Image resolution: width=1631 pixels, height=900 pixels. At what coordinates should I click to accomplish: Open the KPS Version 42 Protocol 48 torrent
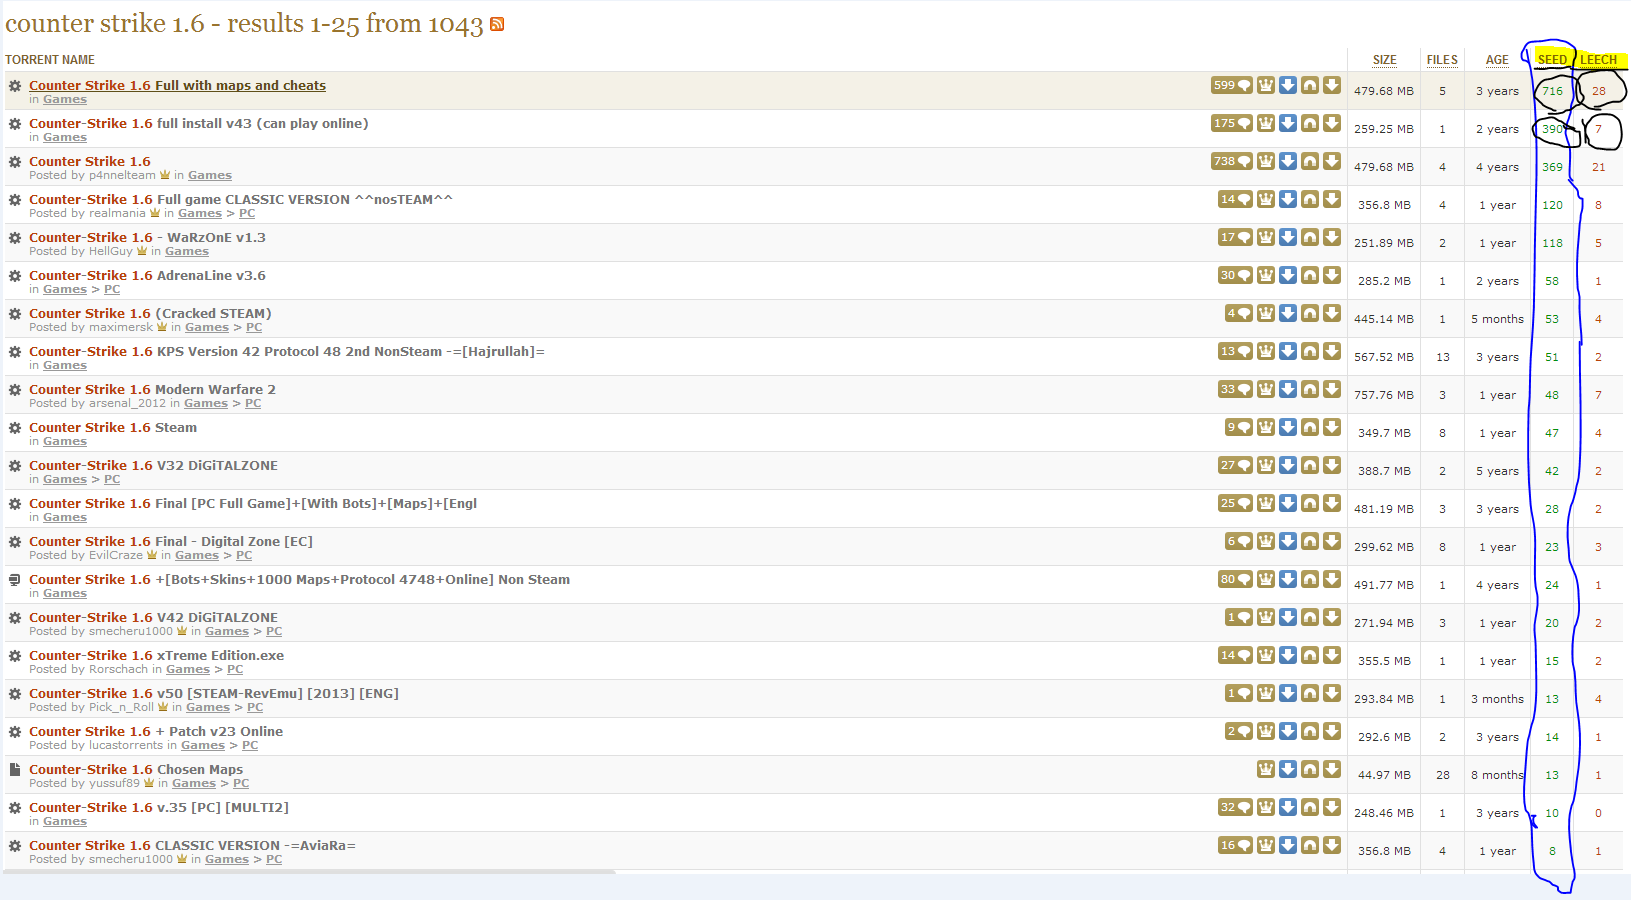(x=287, y=351)
